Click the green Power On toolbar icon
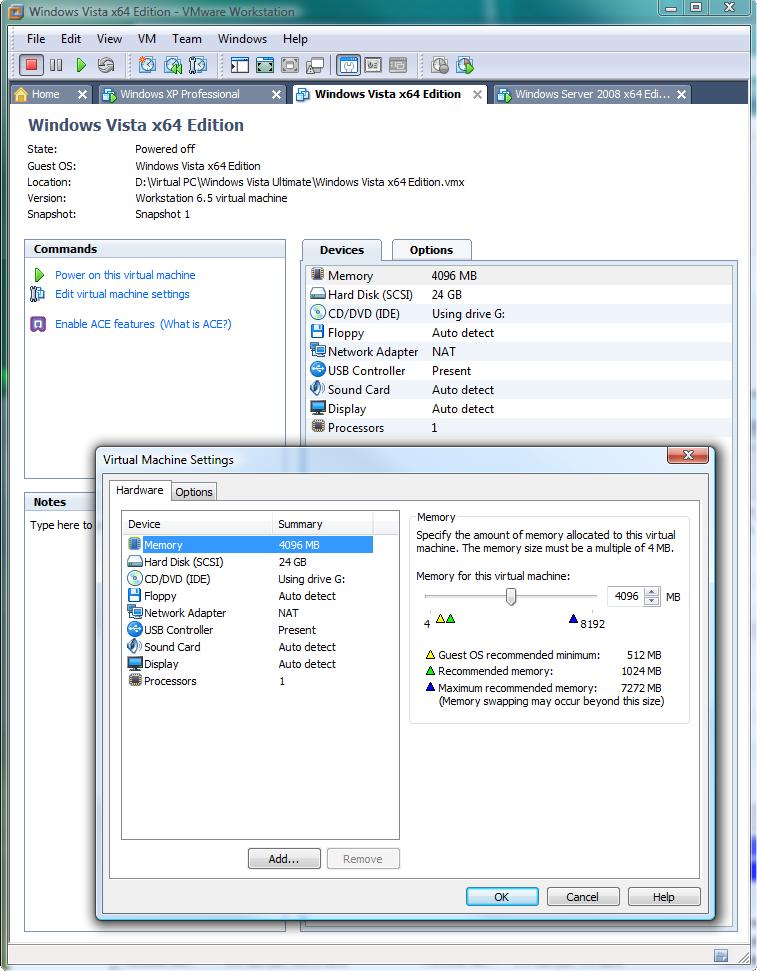The height and width of the screenshot is (971, 757). [81, 65]
